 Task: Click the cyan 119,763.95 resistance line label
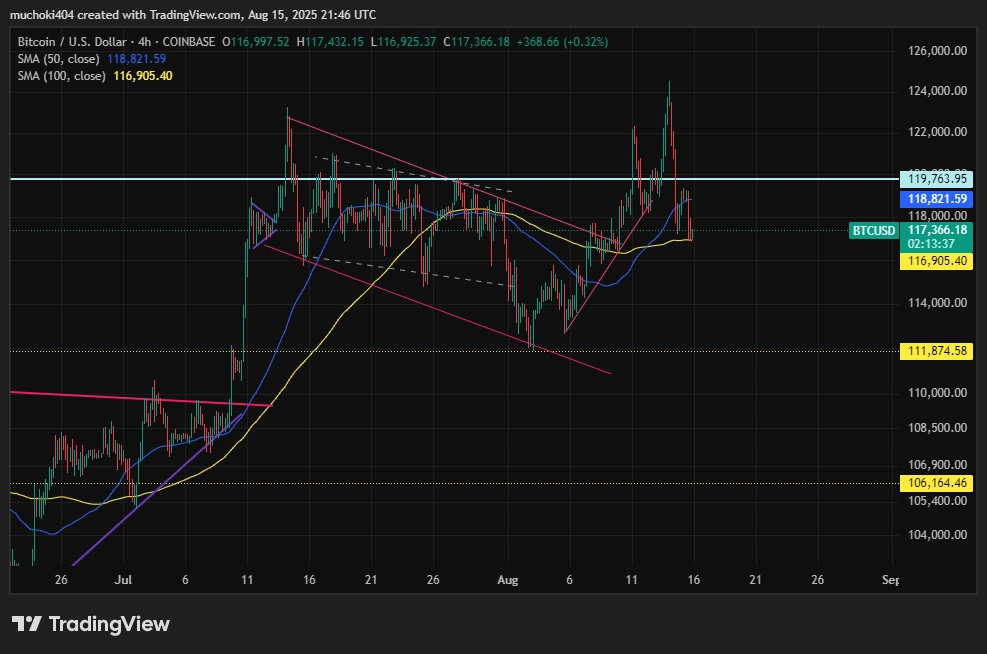point(937,178)
